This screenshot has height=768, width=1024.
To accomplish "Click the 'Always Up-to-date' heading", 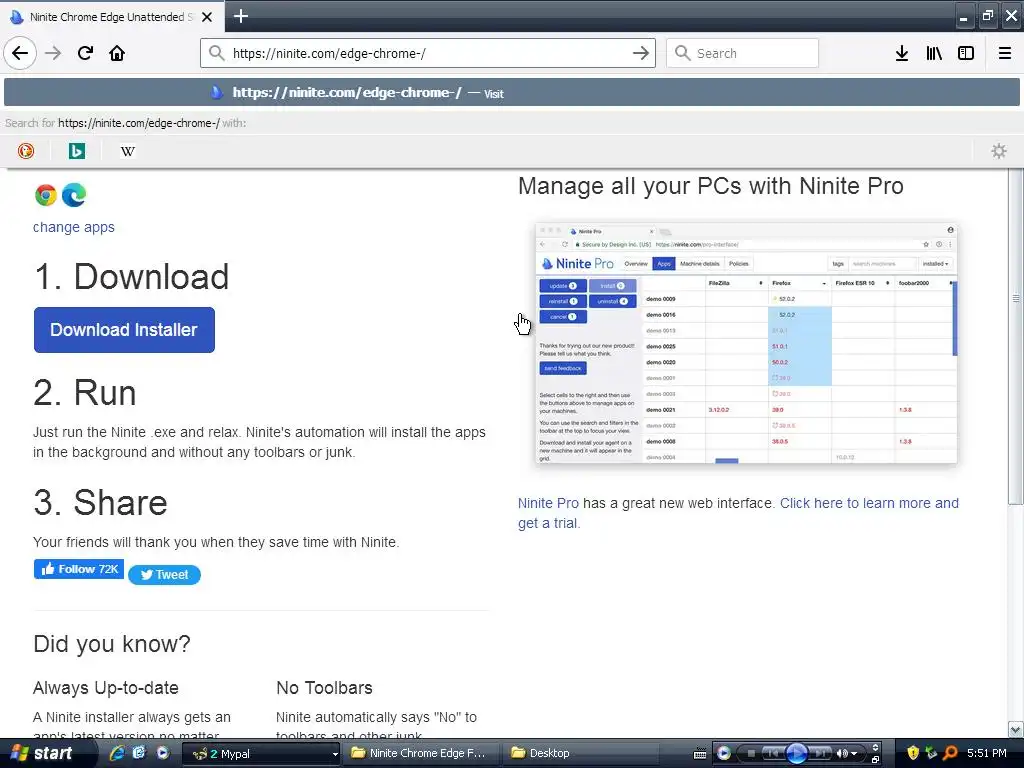I will coord(106,688).
